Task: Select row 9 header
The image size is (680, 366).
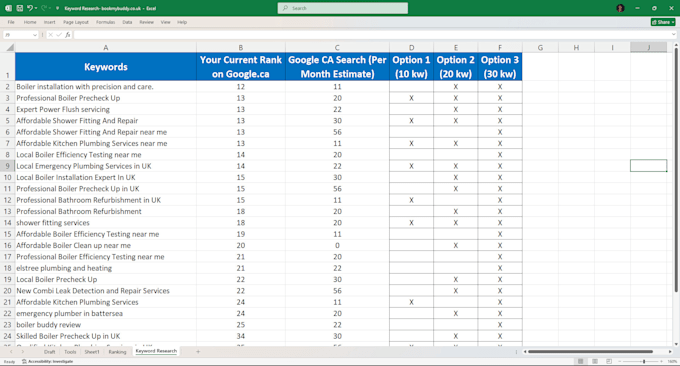Action: point(7,166)
